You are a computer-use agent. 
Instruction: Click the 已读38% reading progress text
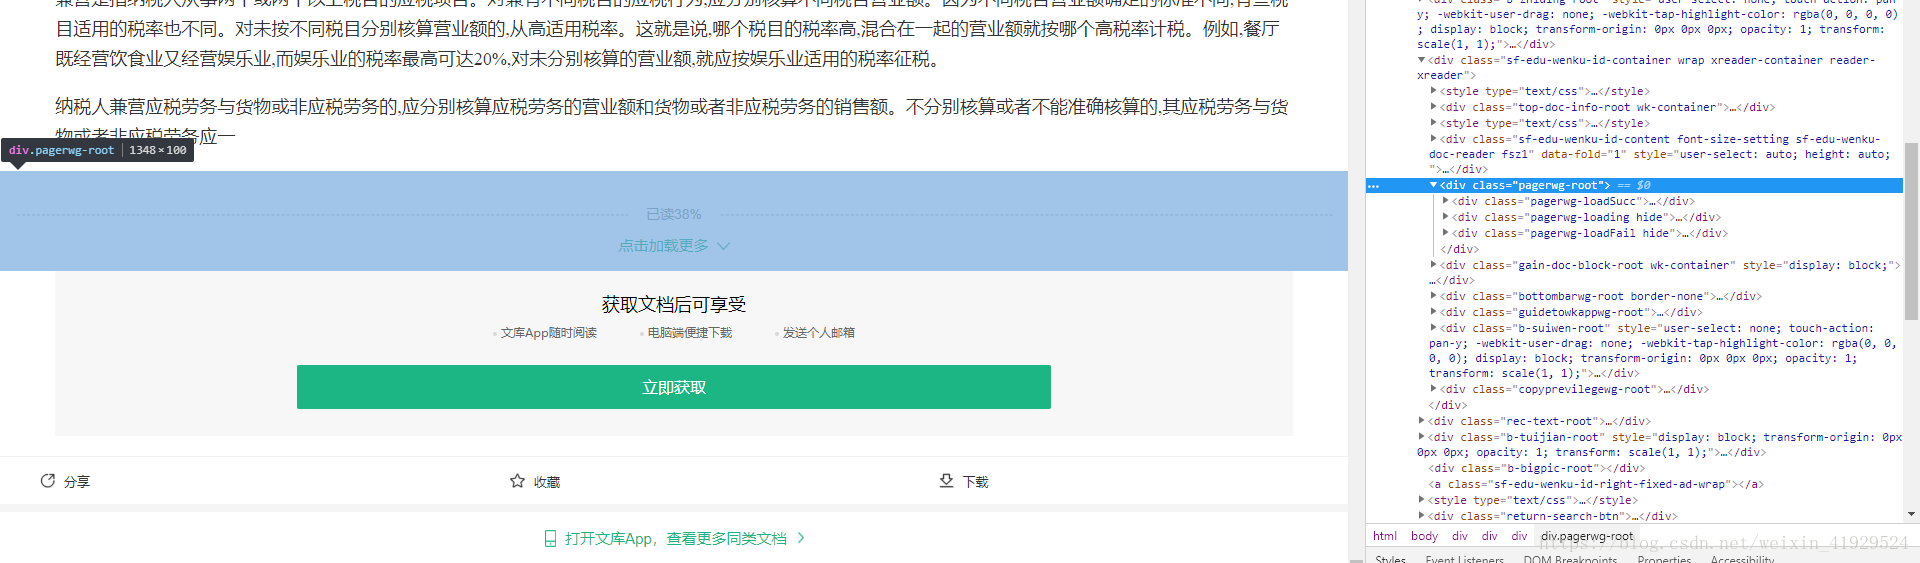click(673, 214)
